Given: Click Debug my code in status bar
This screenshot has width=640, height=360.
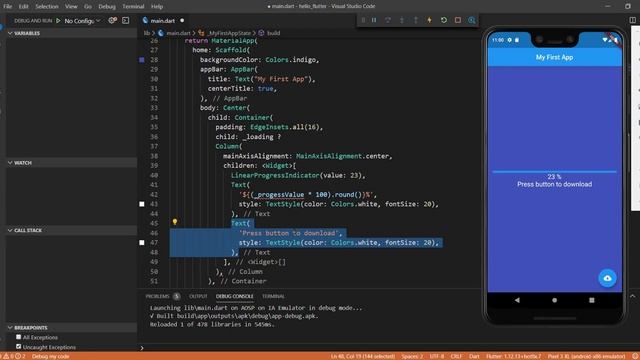Looking at the screenshot, I should 50,356.
